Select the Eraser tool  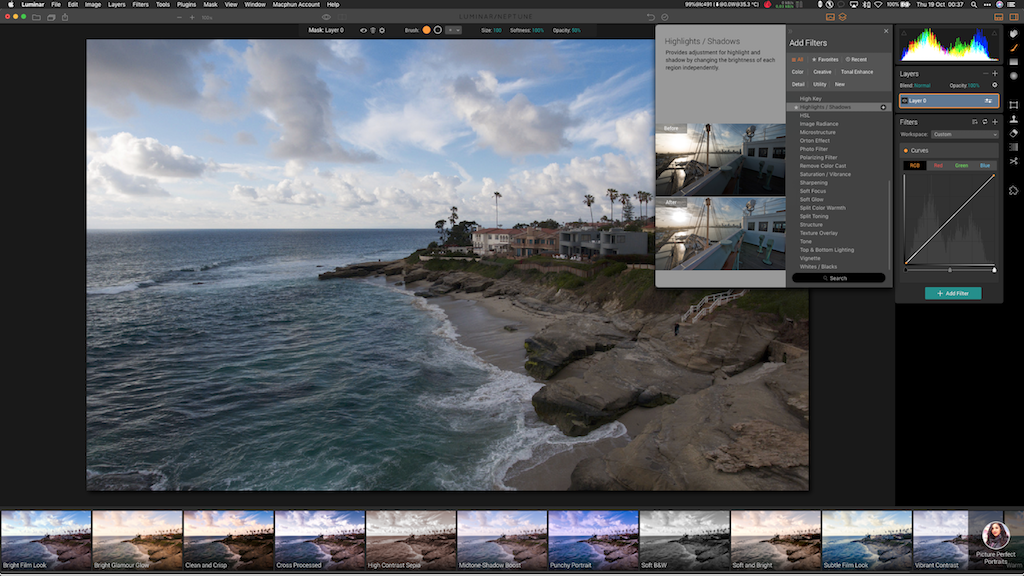click(x=1013, y=133)
